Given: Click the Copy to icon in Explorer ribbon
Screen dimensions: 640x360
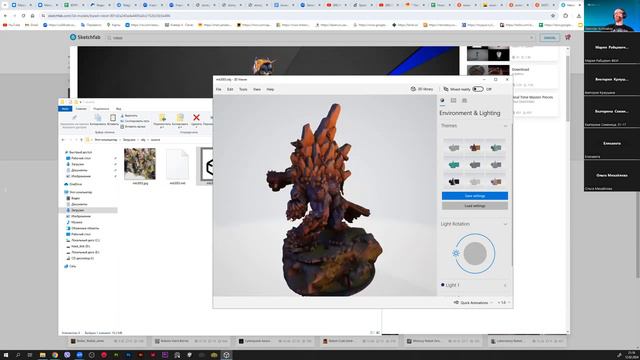Looking at the screenshot, I should pos(180,118).
